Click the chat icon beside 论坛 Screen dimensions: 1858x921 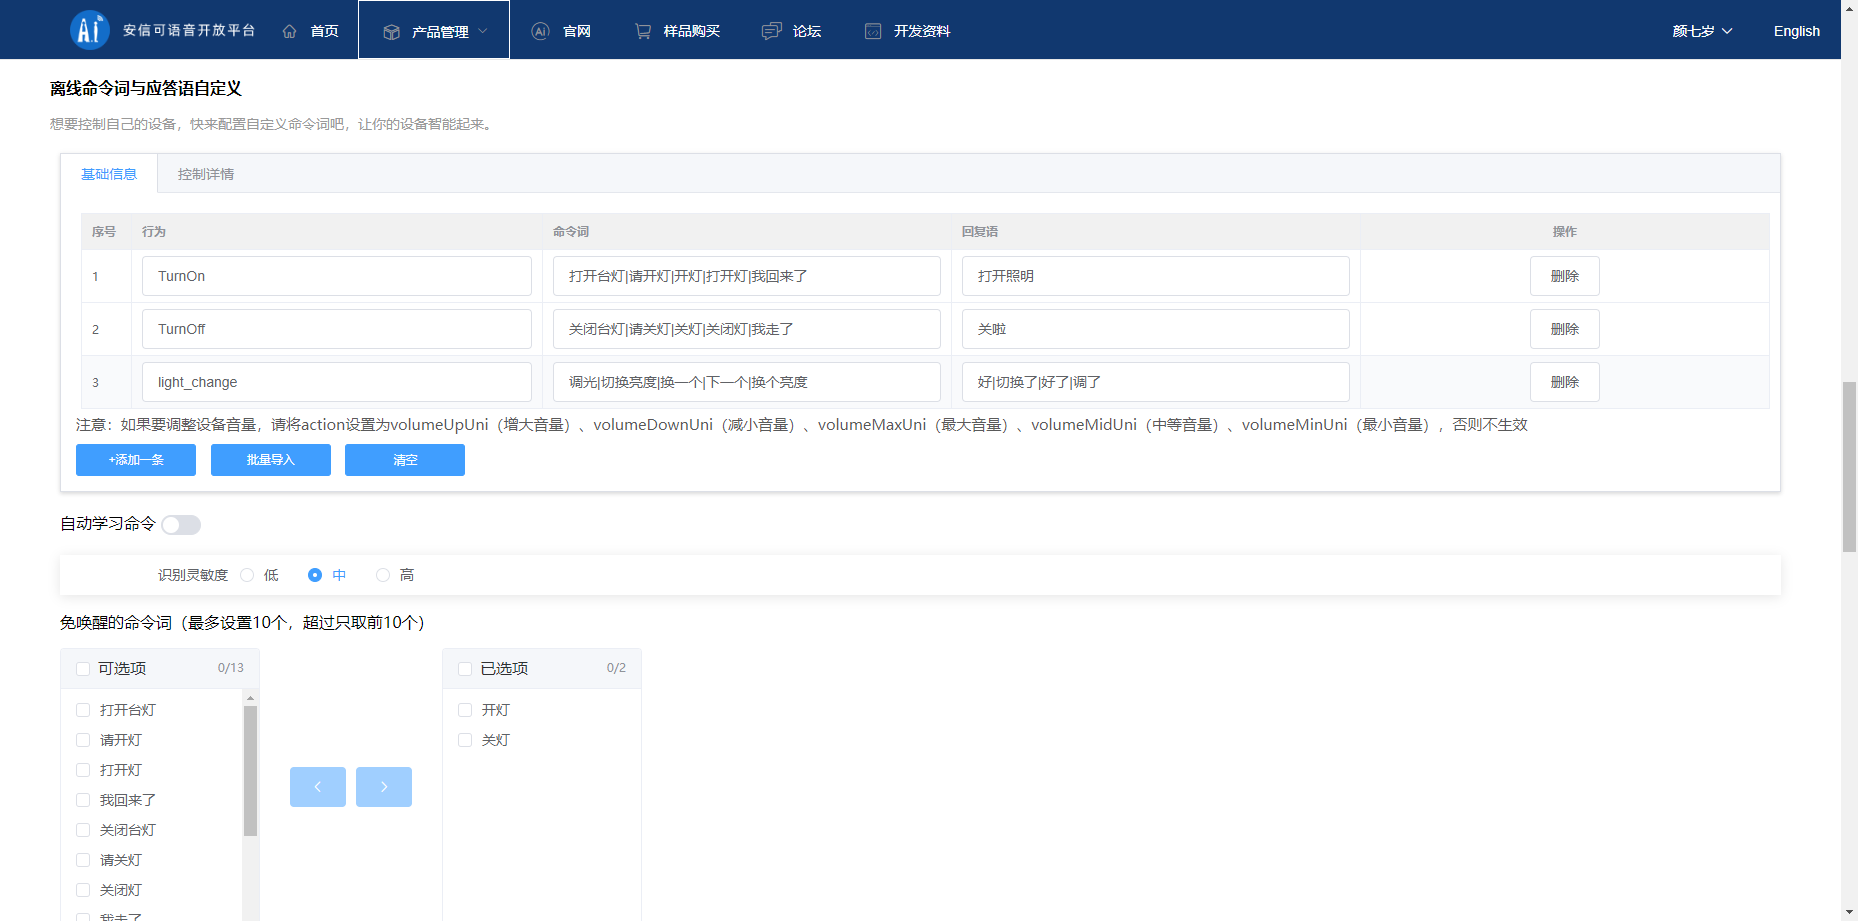[771, 31]
